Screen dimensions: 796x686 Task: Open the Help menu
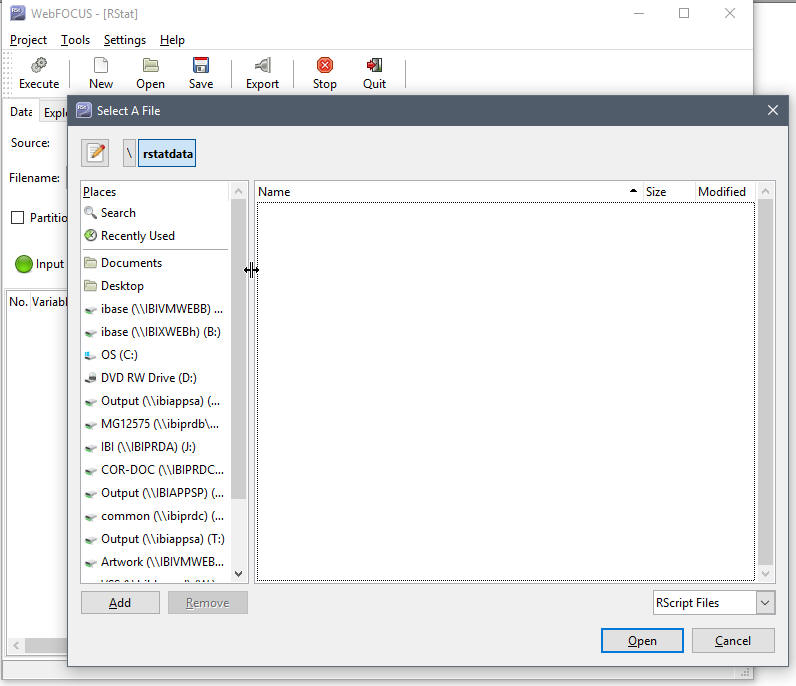(x=172, y=40)
